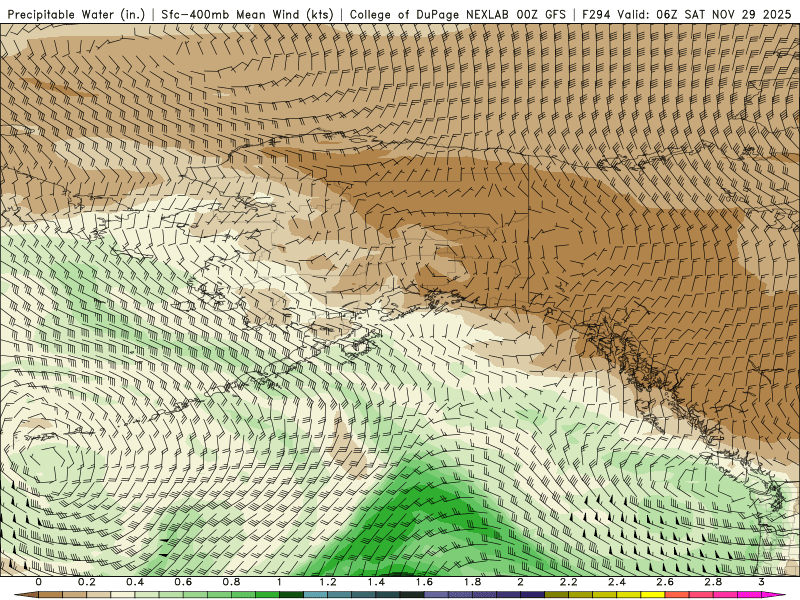Click the "0.4" colorbar label
The height and width of the screenshot is (600, 800).
click(135, 582)
